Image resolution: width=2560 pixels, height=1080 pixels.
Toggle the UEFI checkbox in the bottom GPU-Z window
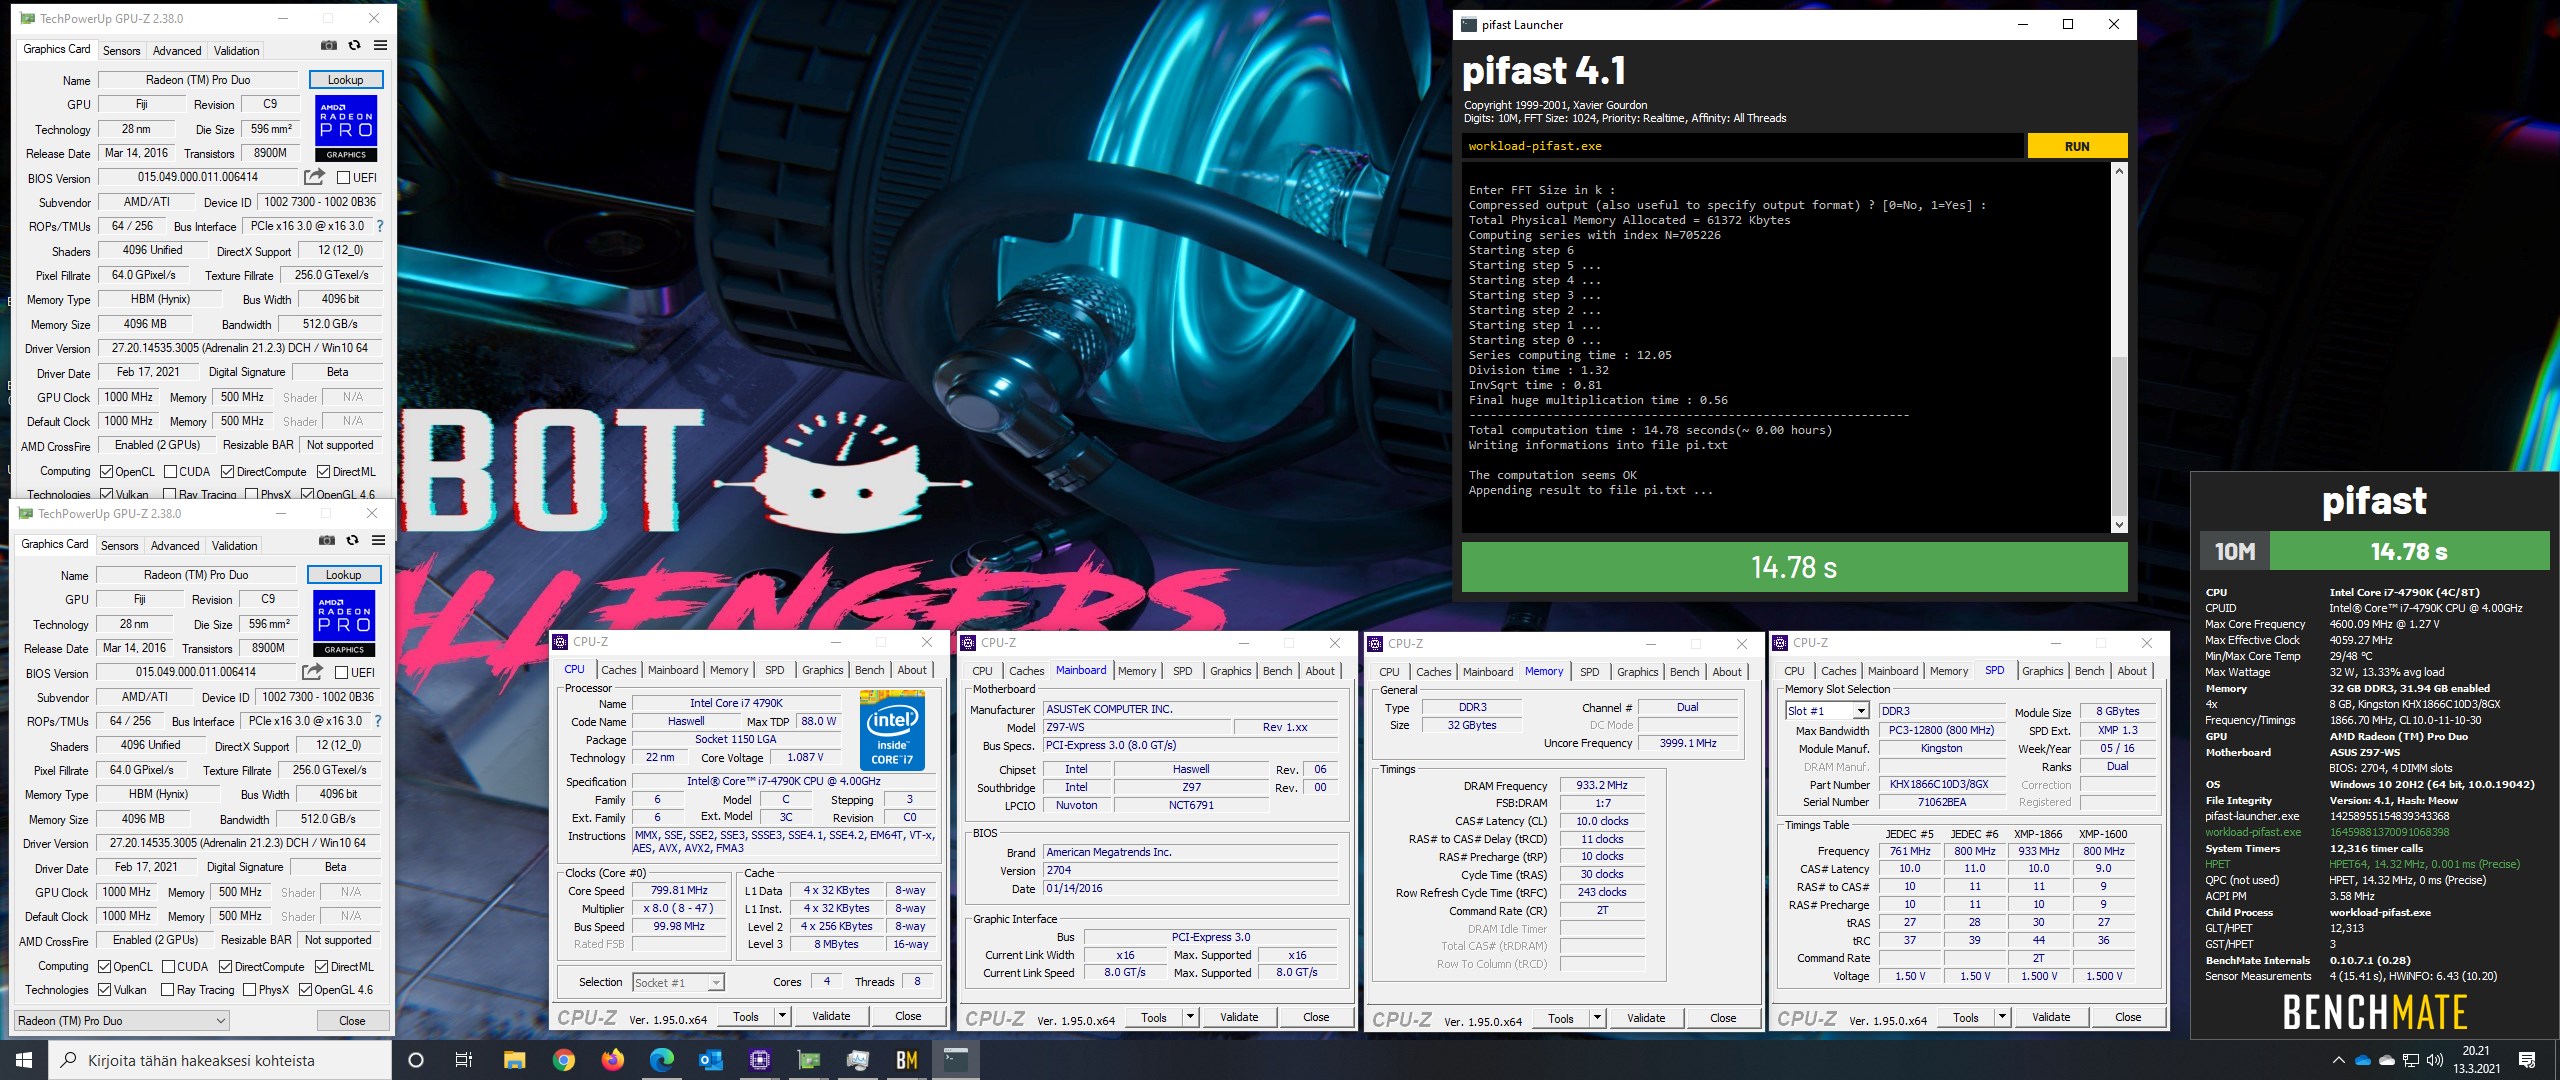[342, 673]
